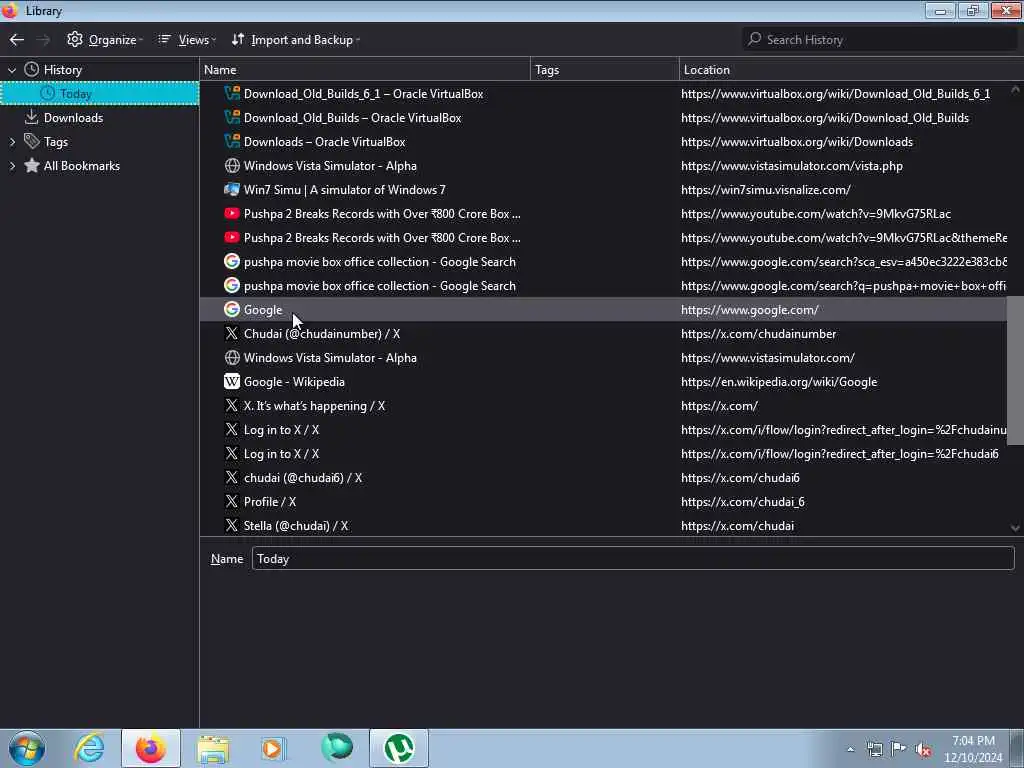
Task: Click Google icon of first pushpa search row
Action: click(232, 261)
